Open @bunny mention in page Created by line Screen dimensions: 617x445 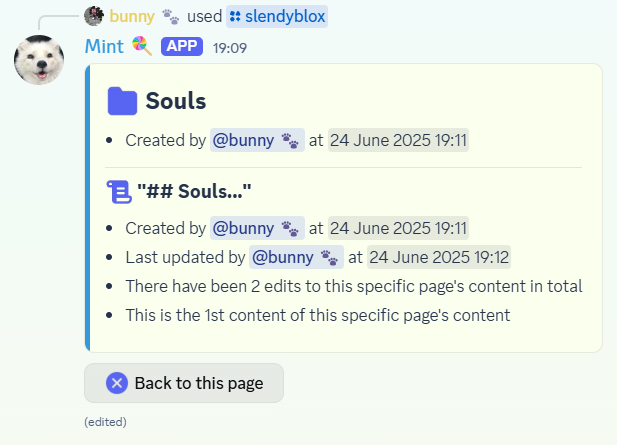click(x=257, y=228)
